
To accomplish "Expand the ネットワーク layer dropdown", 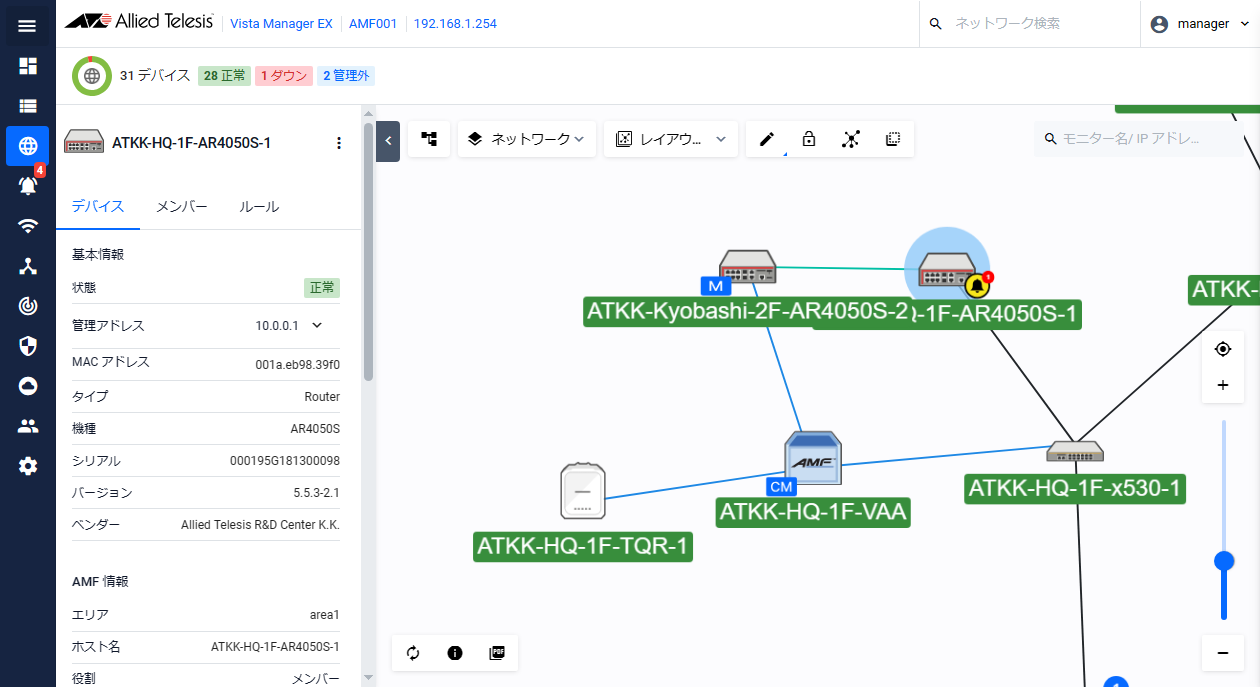I will coord(527,139).
